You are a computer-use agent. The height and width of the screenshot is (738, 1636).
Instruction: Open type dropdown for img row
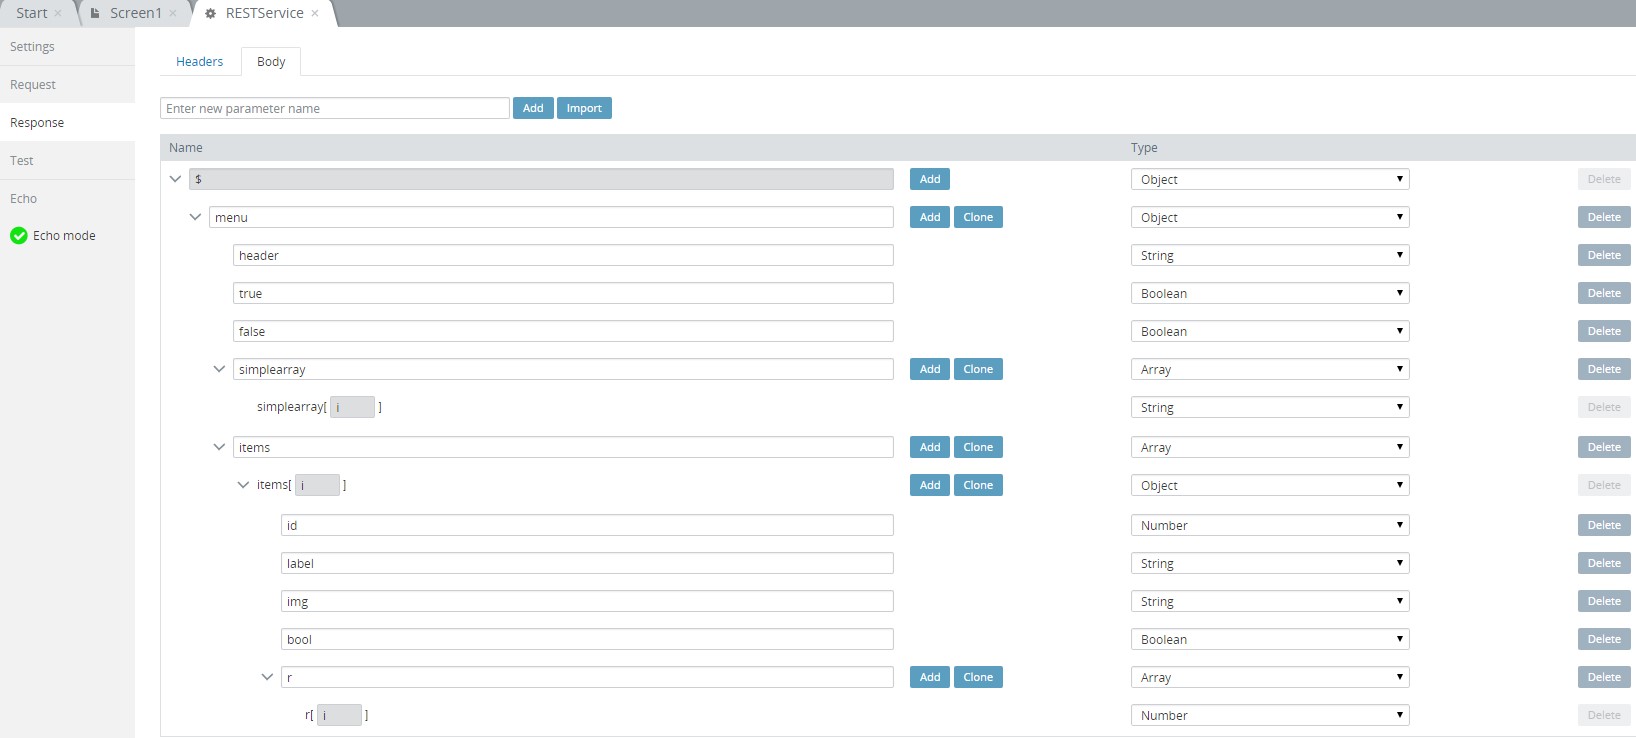pyautogui.click(x=1270, y=601)
